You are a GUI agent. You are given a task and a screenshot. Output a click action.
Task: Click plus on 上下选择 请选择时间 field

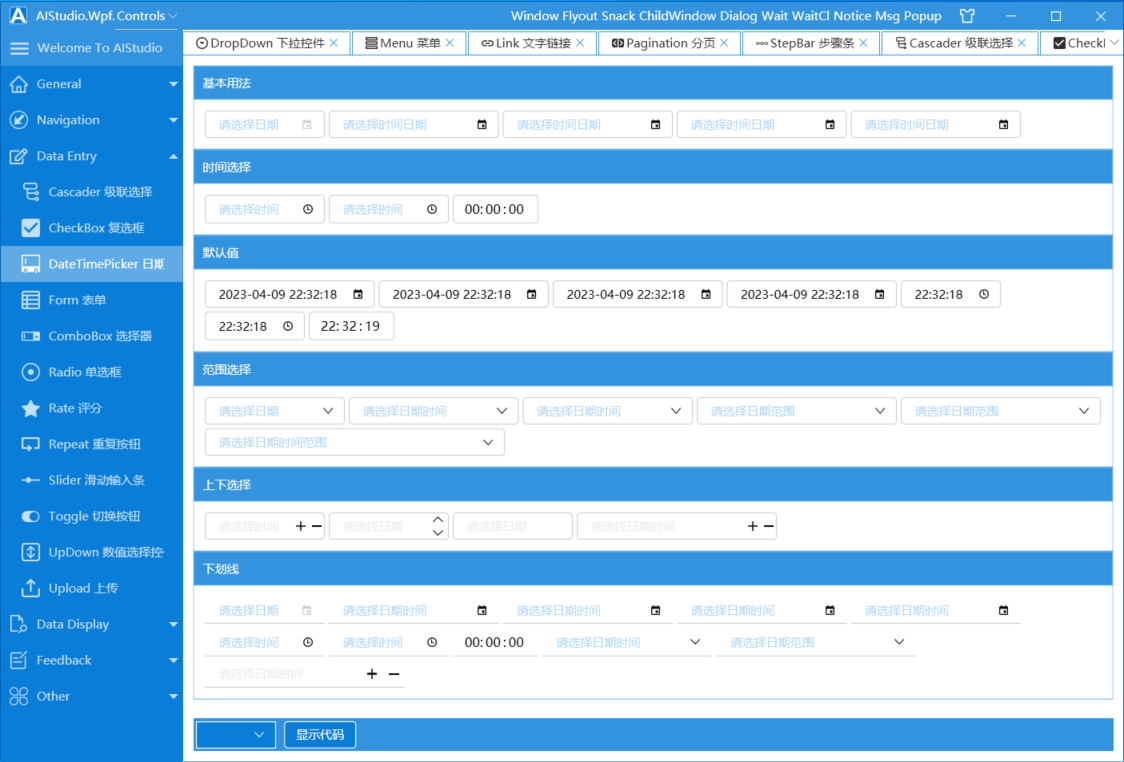click(300, 526)
